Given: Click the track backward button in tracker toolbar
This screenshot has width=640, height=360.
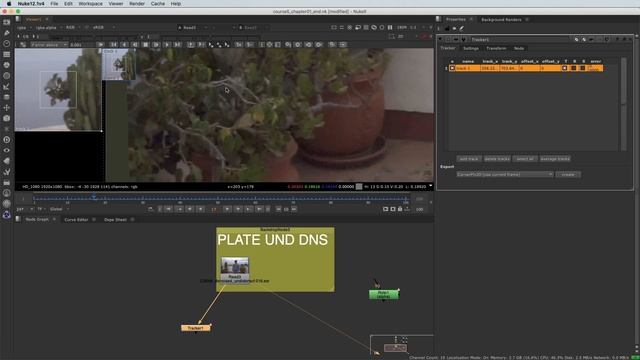Looking at the screenshot, I should 124,44.
